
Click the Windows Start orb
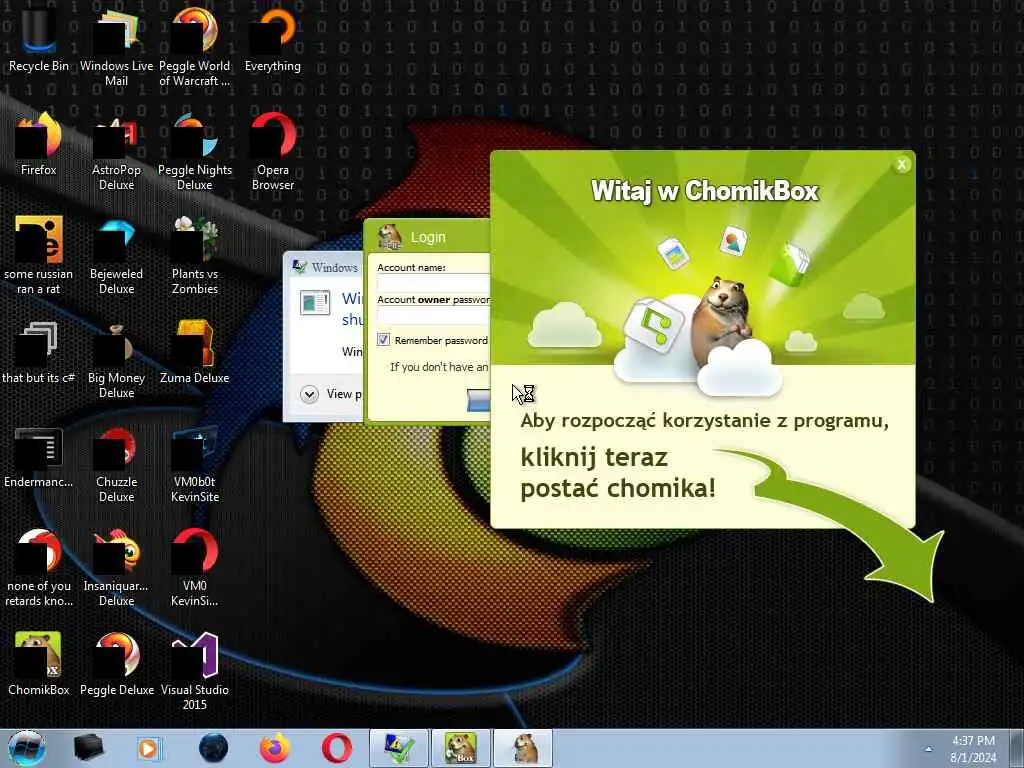click(x=26, y=748)
